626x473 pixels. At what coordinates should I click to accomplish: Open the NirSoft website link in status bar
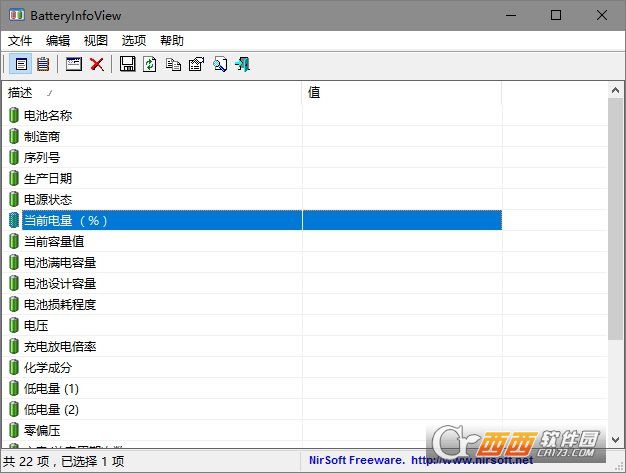click(472, 460)
